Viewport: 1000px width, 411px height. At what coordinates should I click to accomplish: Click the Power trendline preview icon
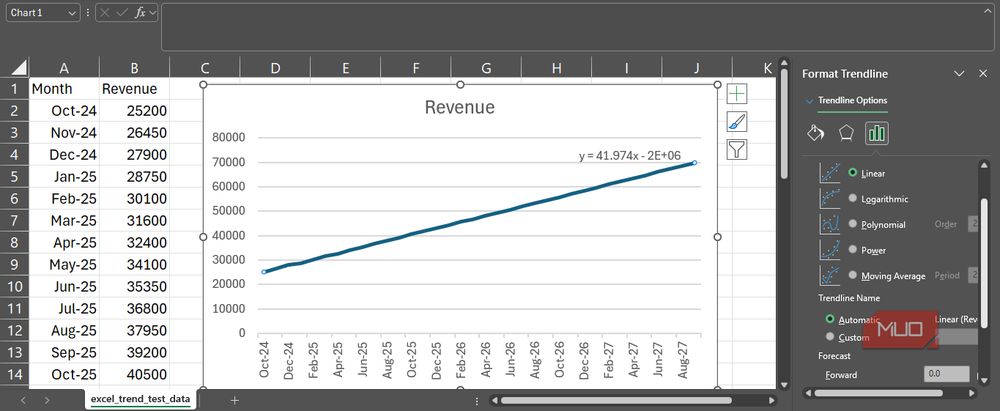coord(830,250)
